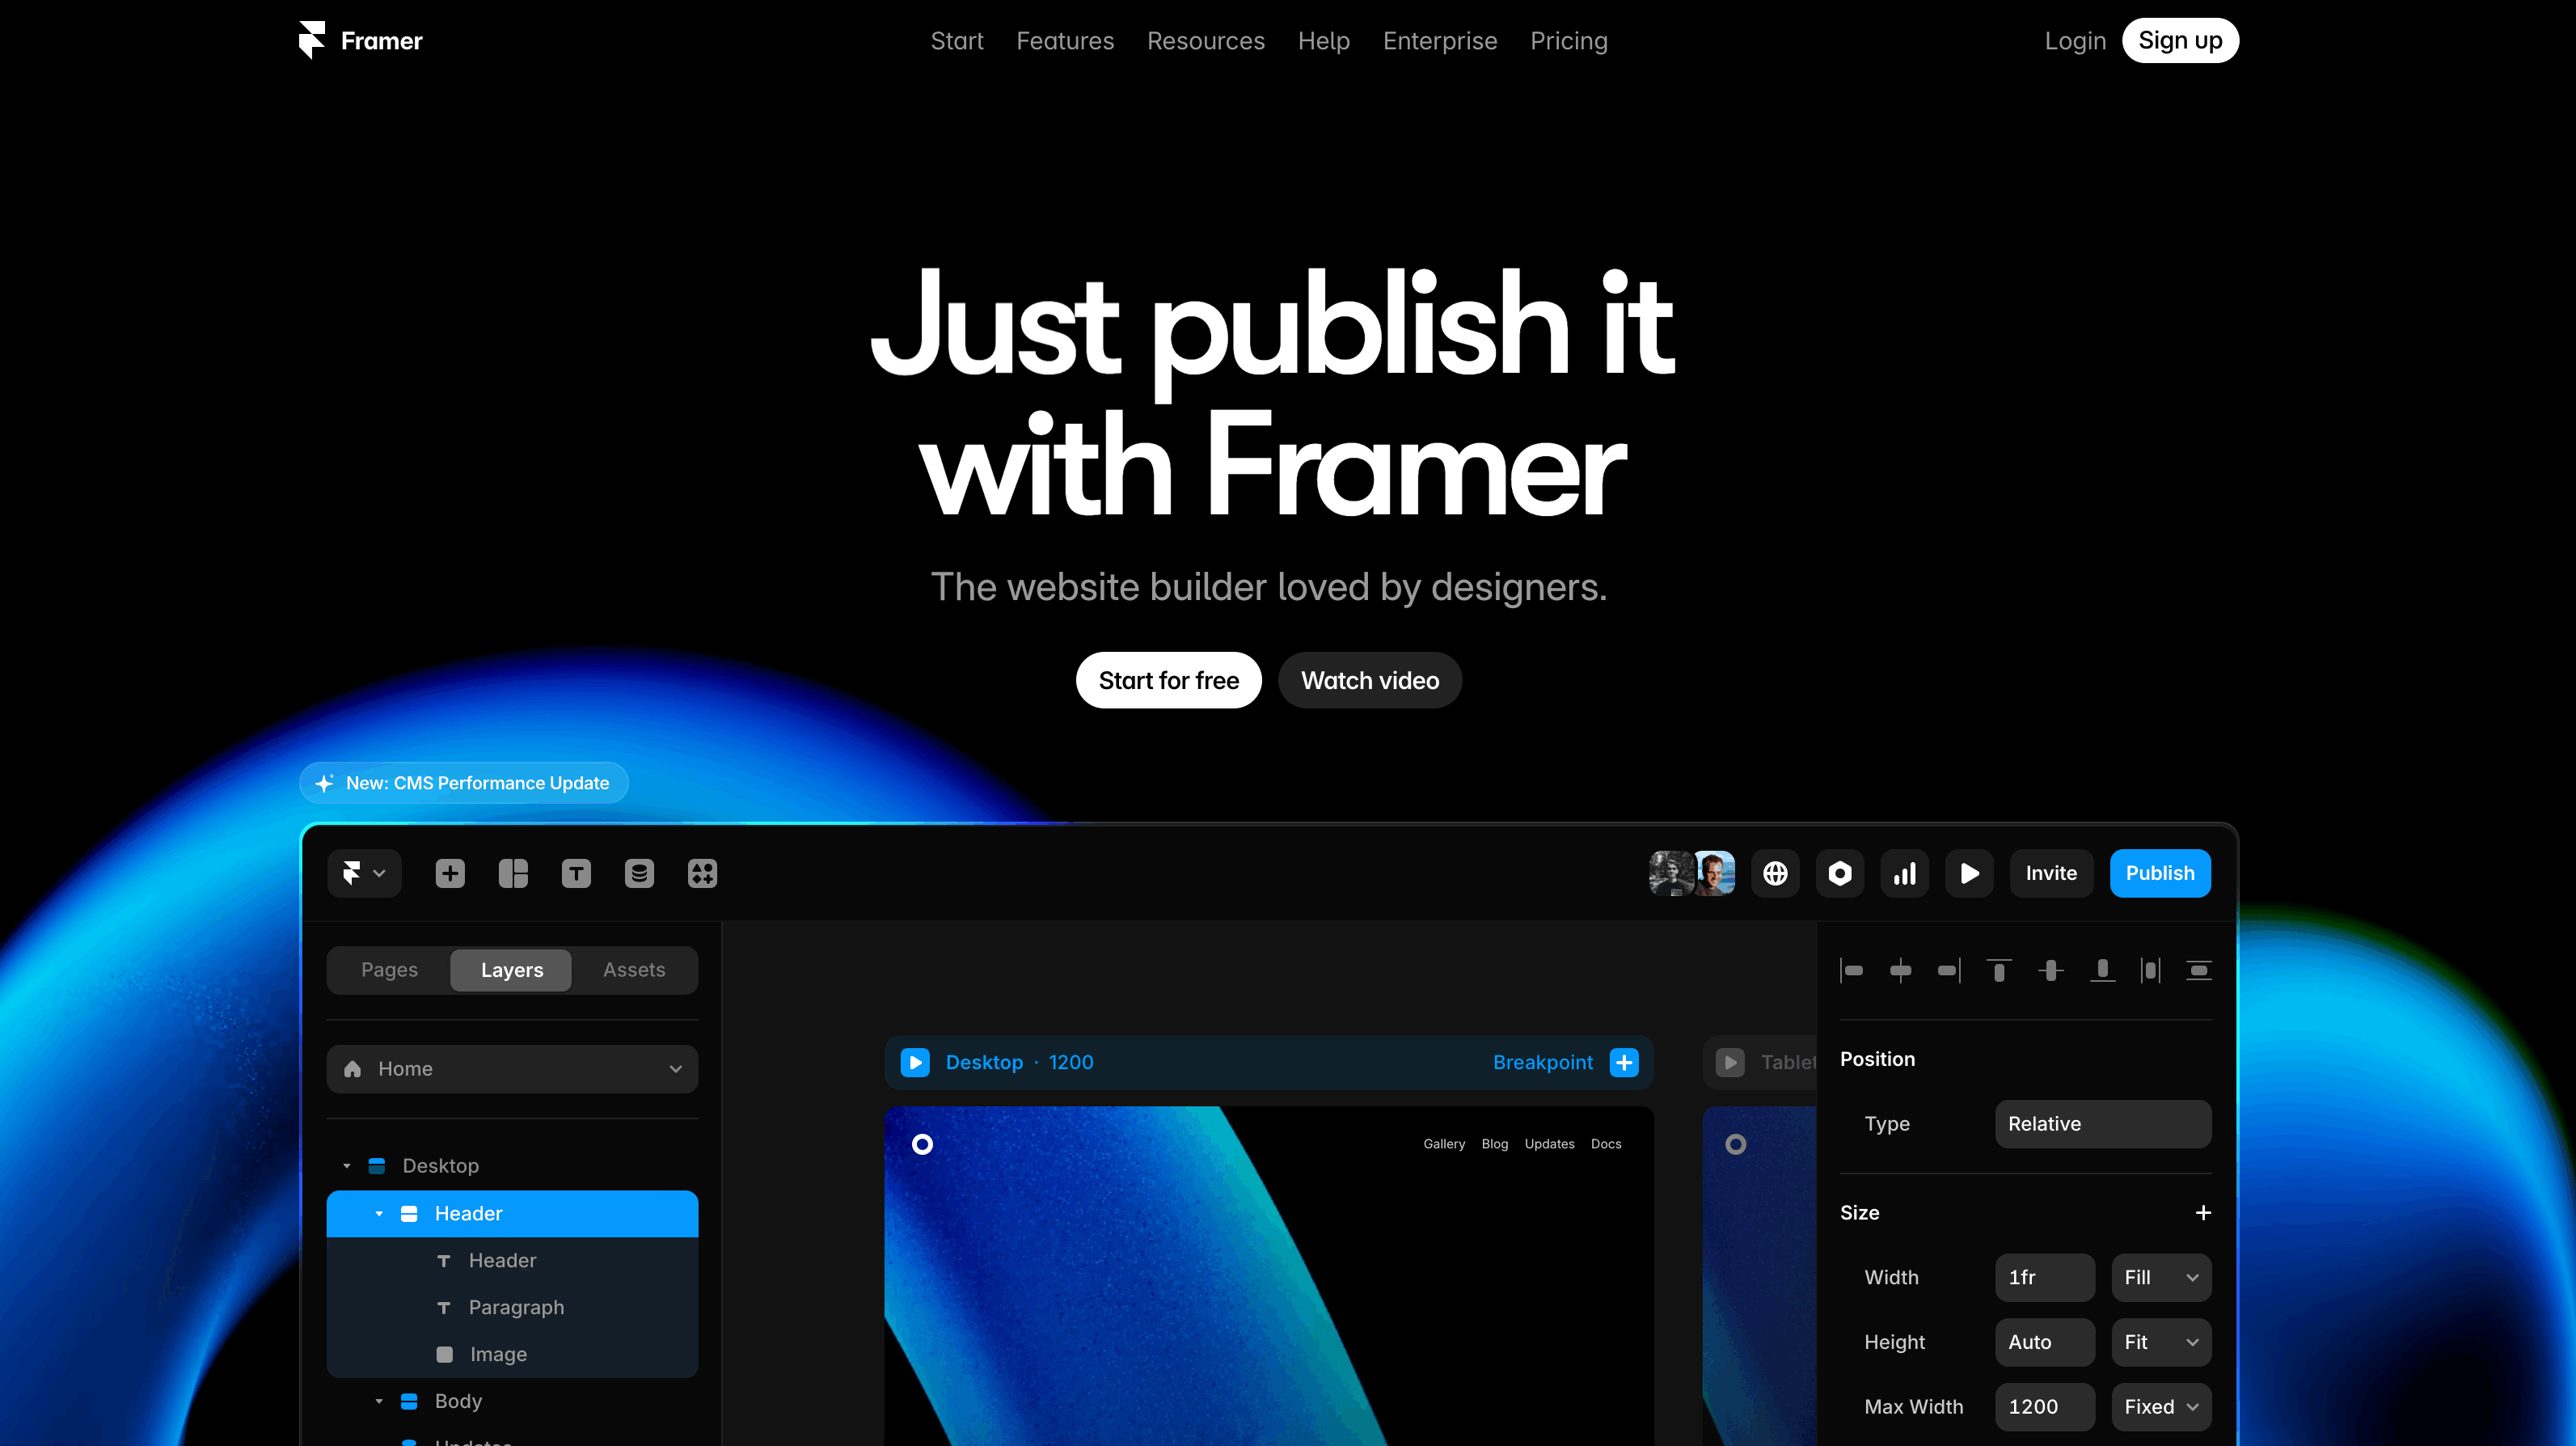Open the CMS database icon
Screen dimensions: 2576x1446
[x=639, y=873]
